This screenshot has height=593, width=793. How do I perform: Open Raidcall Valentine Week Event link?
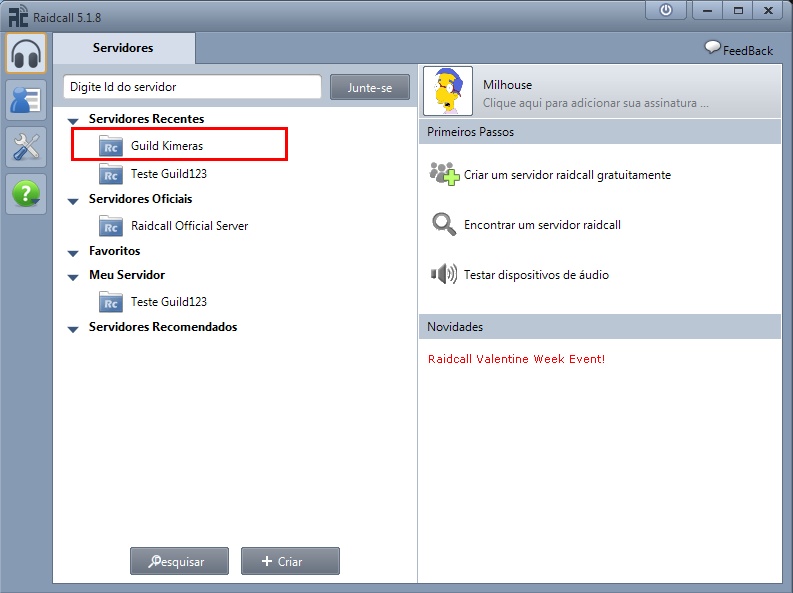click(x=516, y=359)
